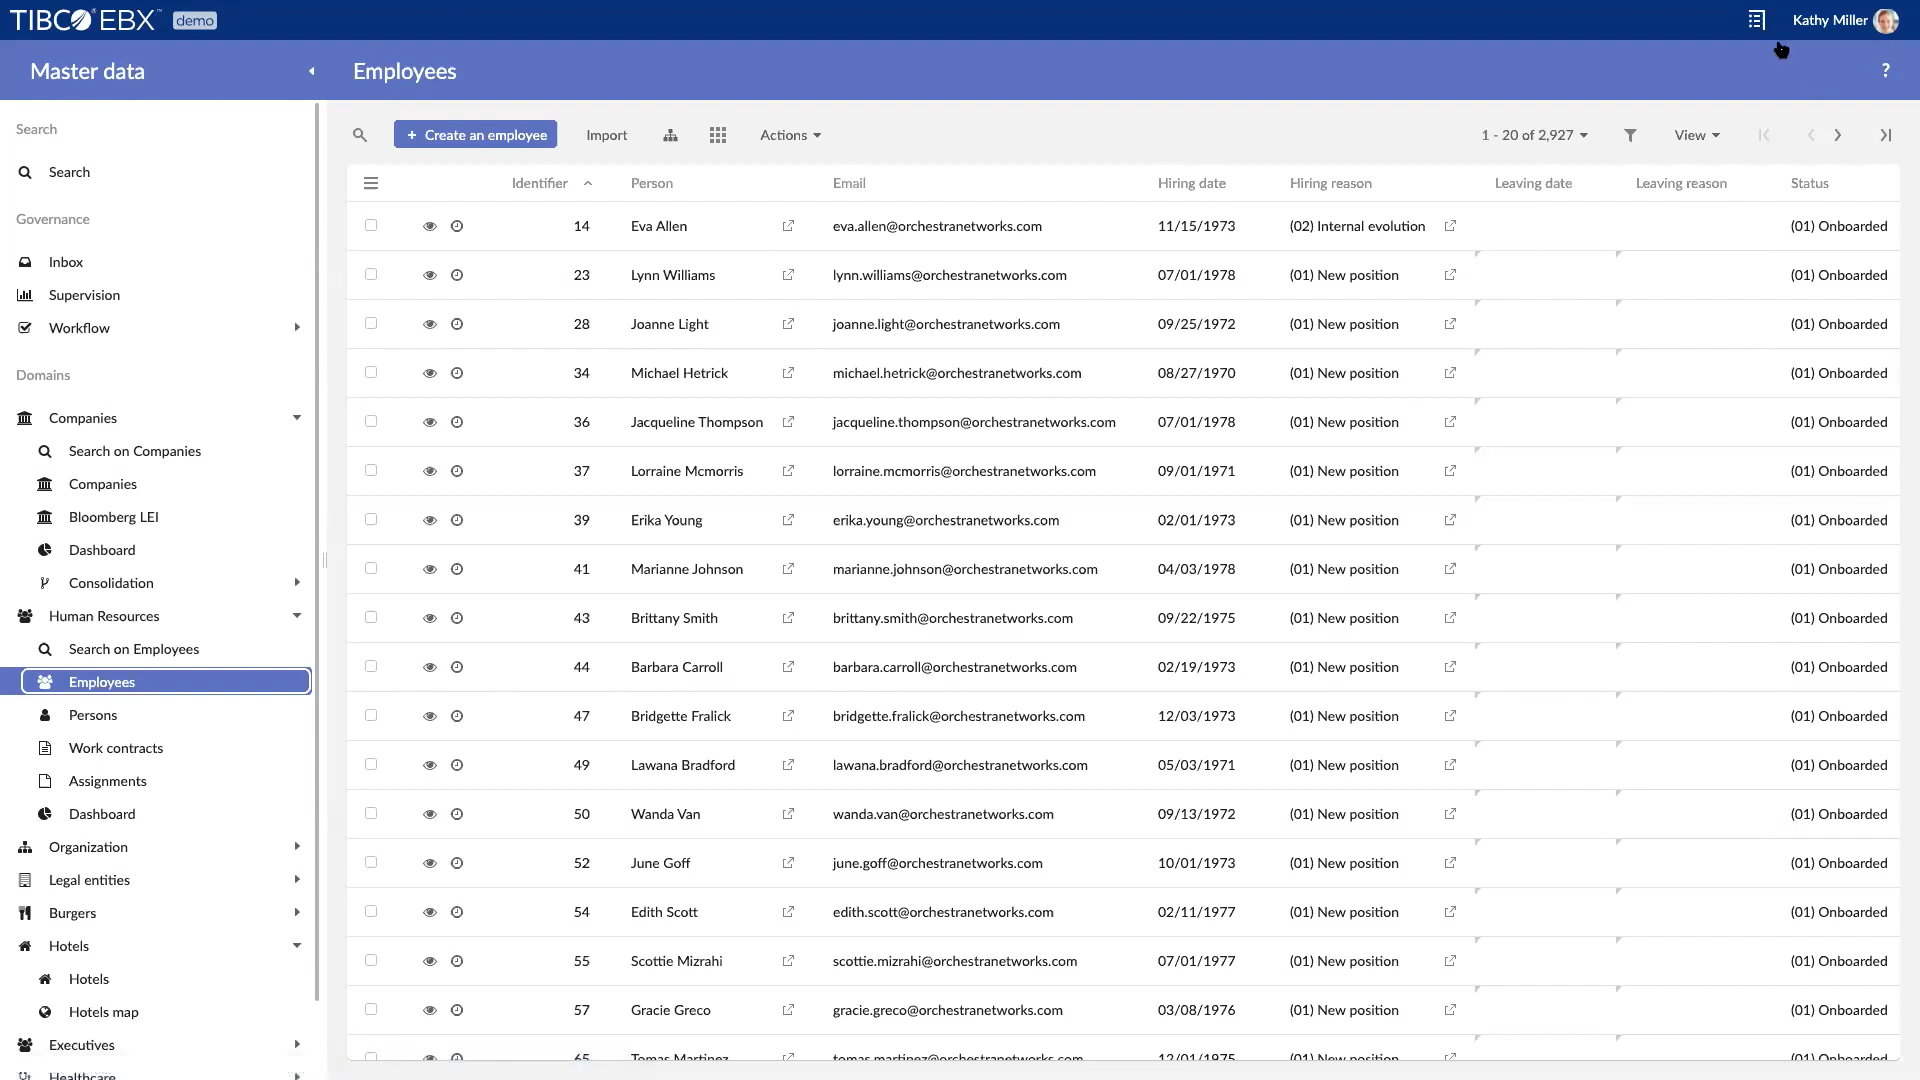The height and width of the screenshot is (1080, 1920).
Task: Click the navigation pane resize handle
Action: pos(325,560)
